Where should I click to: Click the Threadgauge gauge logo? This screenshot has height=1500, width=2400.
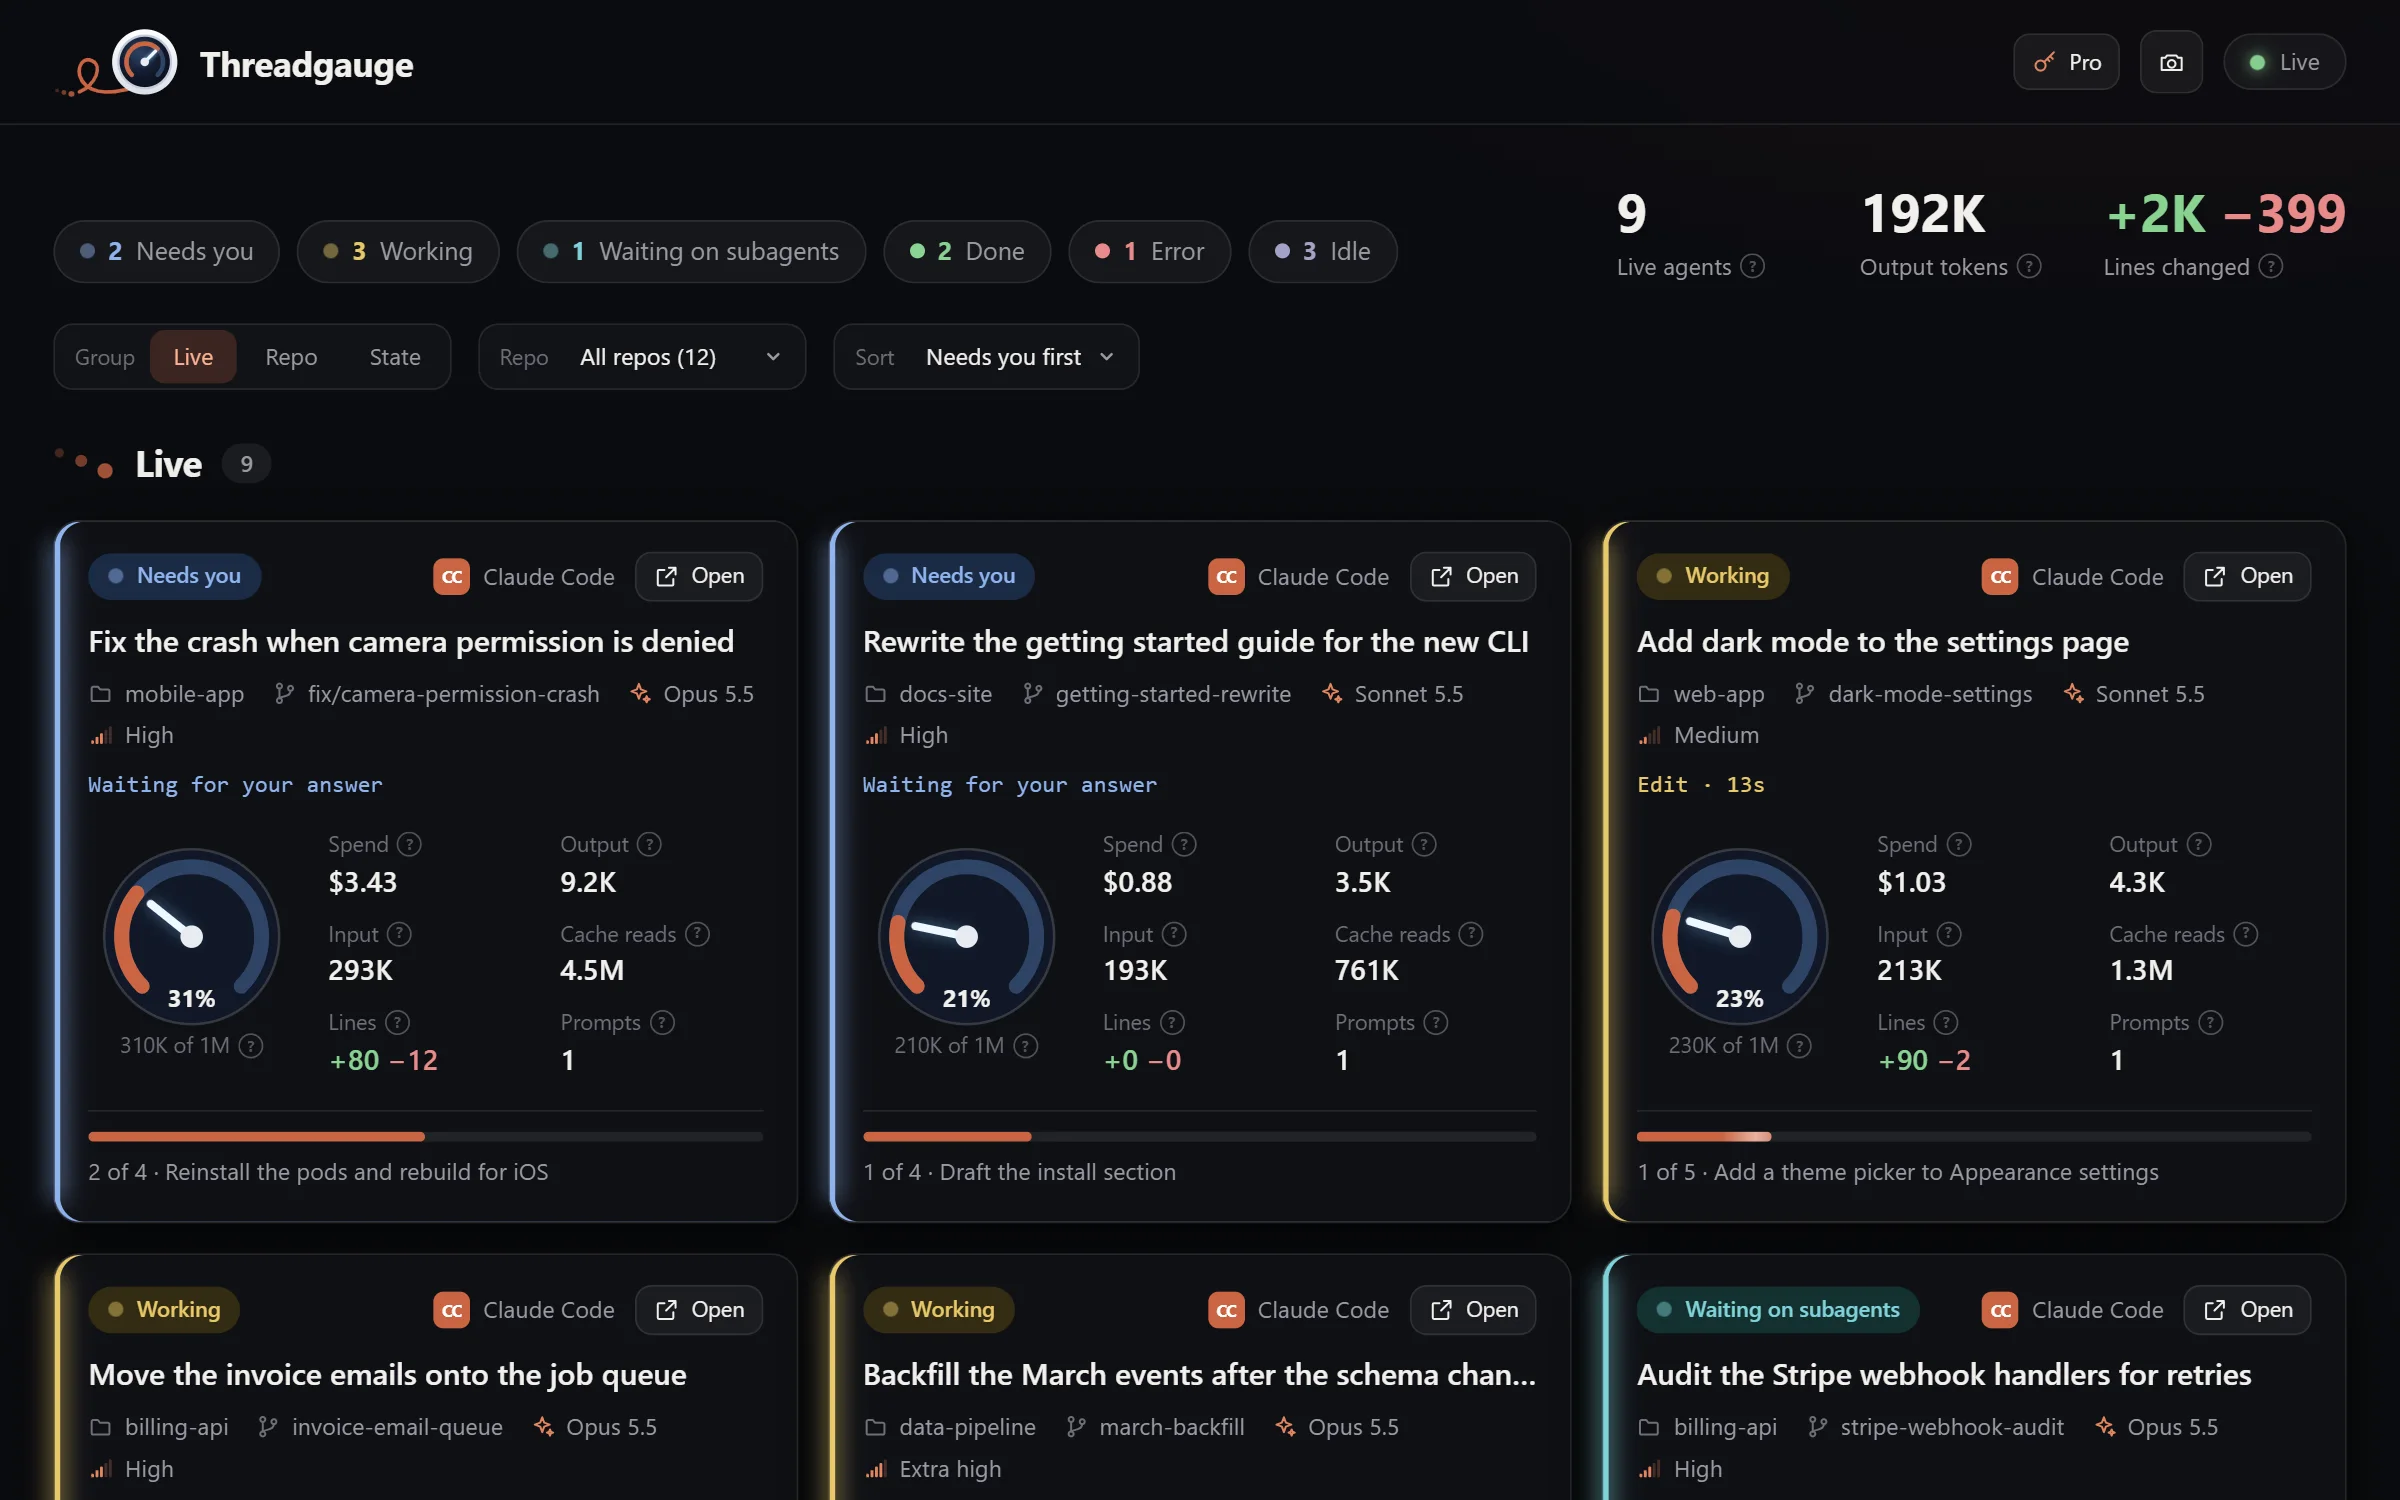click(144, 62)
